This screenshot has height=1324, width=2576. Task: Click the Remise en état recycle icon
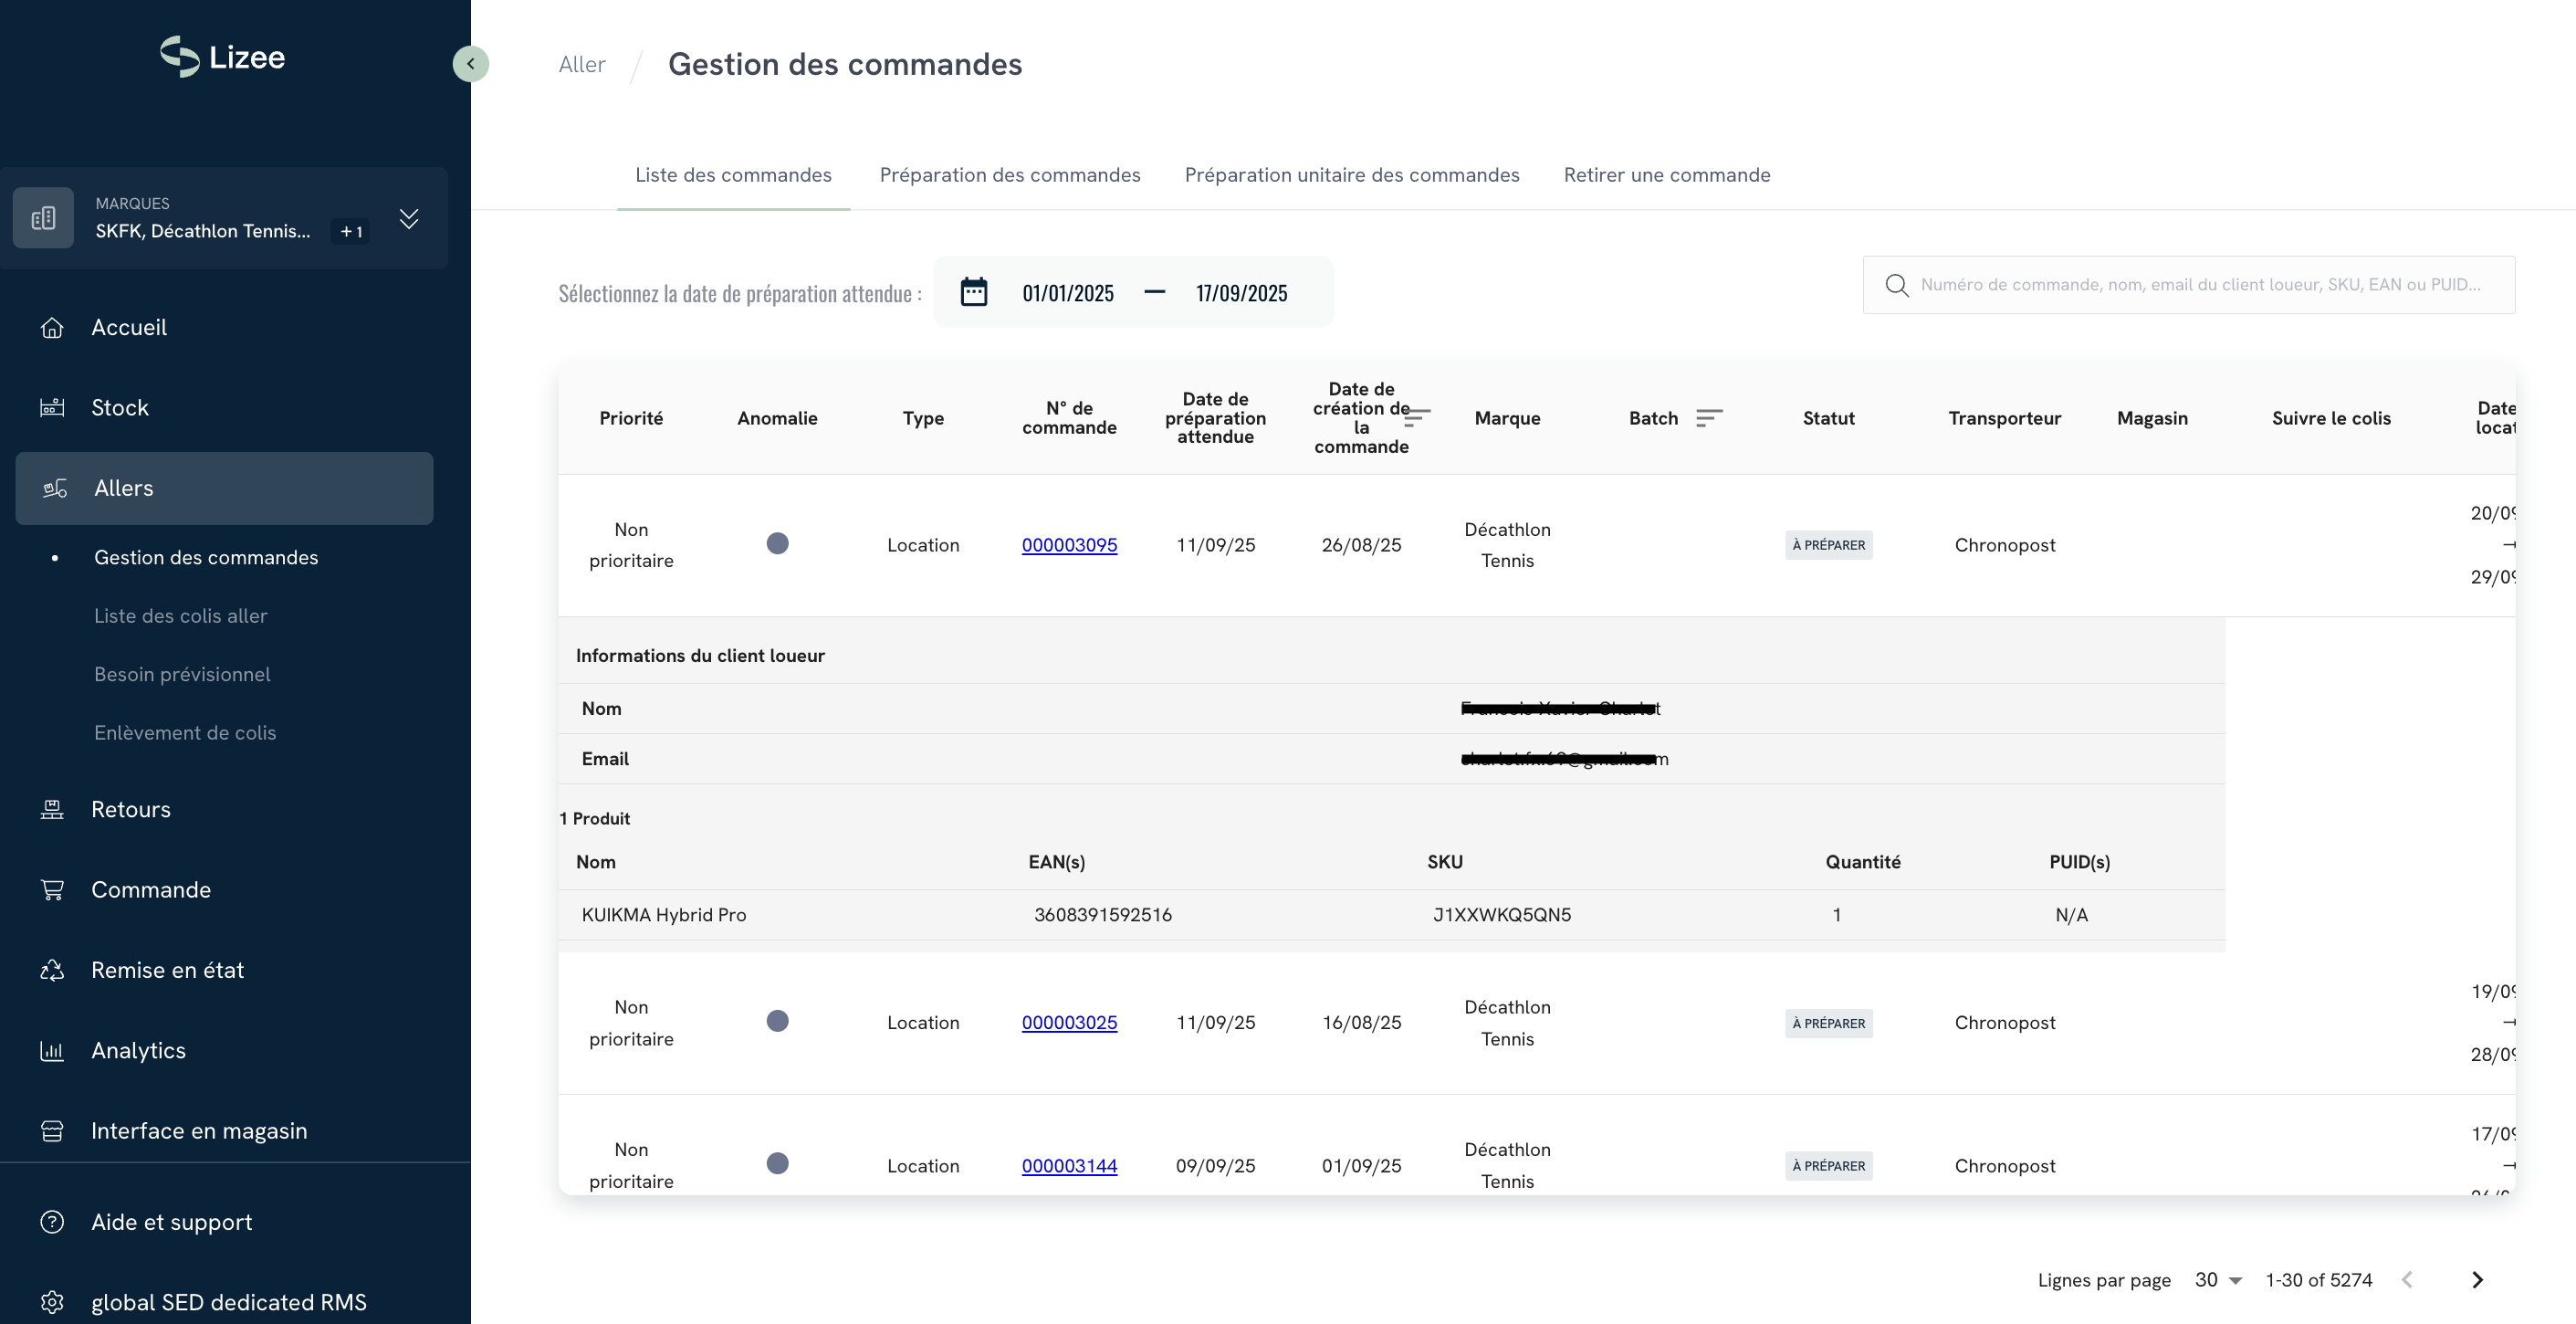pyautogui.click(x=52, y=971)
